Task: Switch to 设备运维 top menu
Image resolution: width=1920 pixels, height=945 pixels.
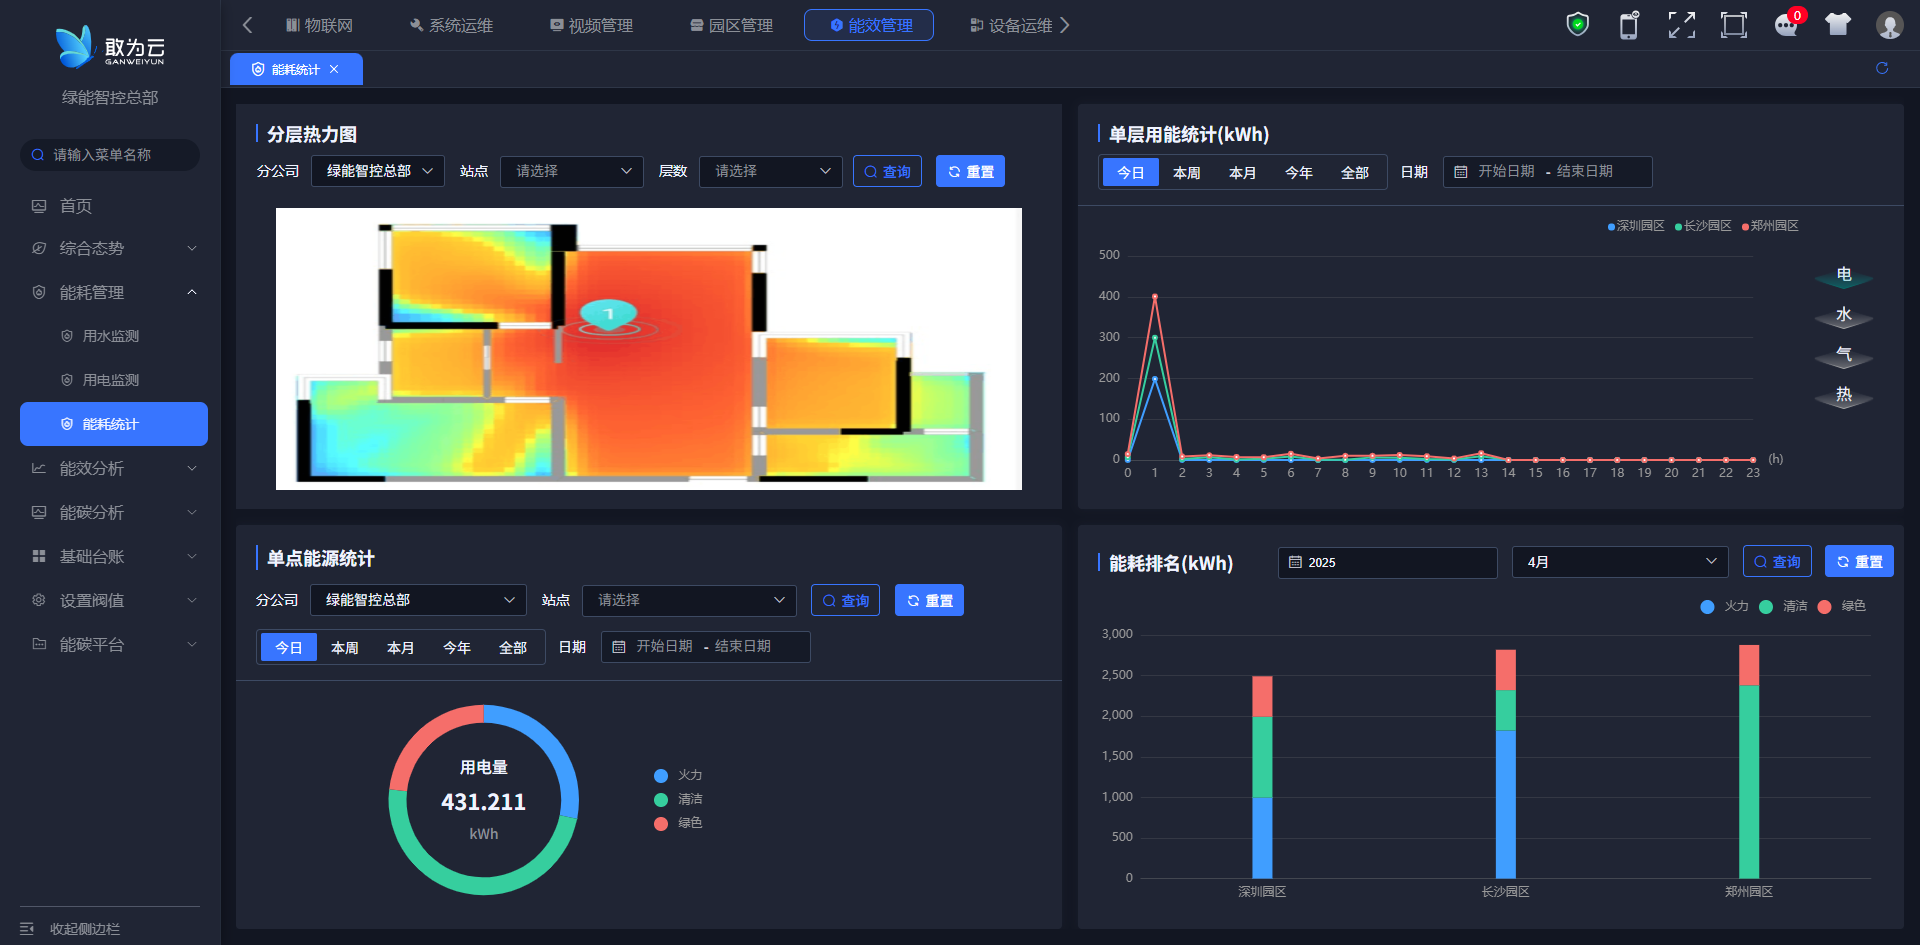Action: pos(1011,25)
